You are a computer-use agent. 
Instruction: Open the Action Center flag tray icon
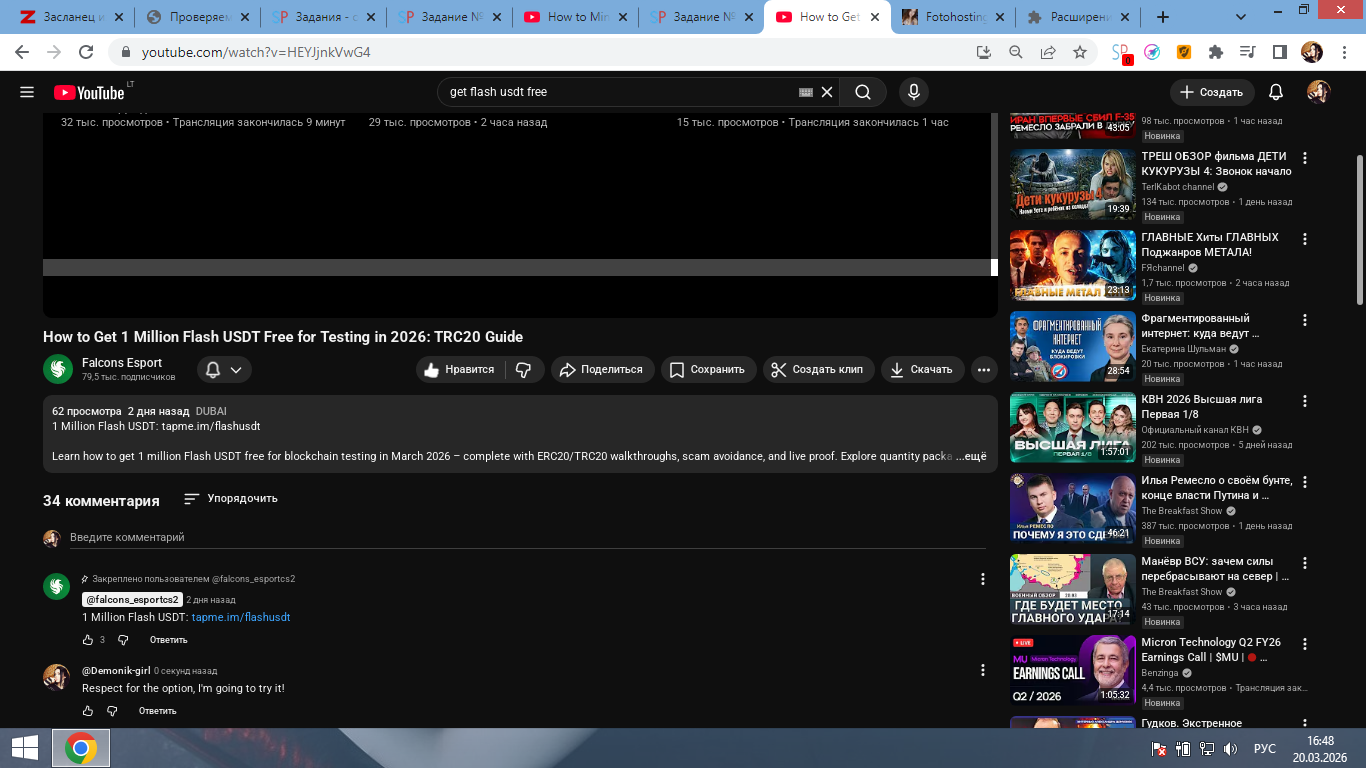click(x=1159, y=748)
